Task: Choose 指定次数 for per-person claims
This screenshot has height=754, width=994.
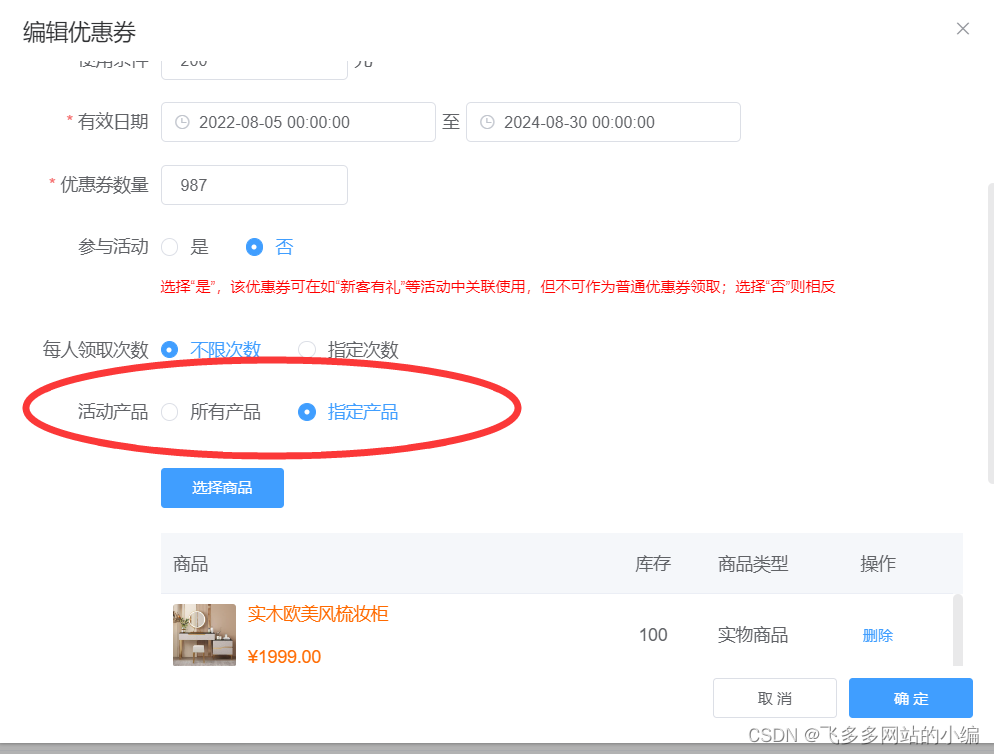Action: coord(348,349)
